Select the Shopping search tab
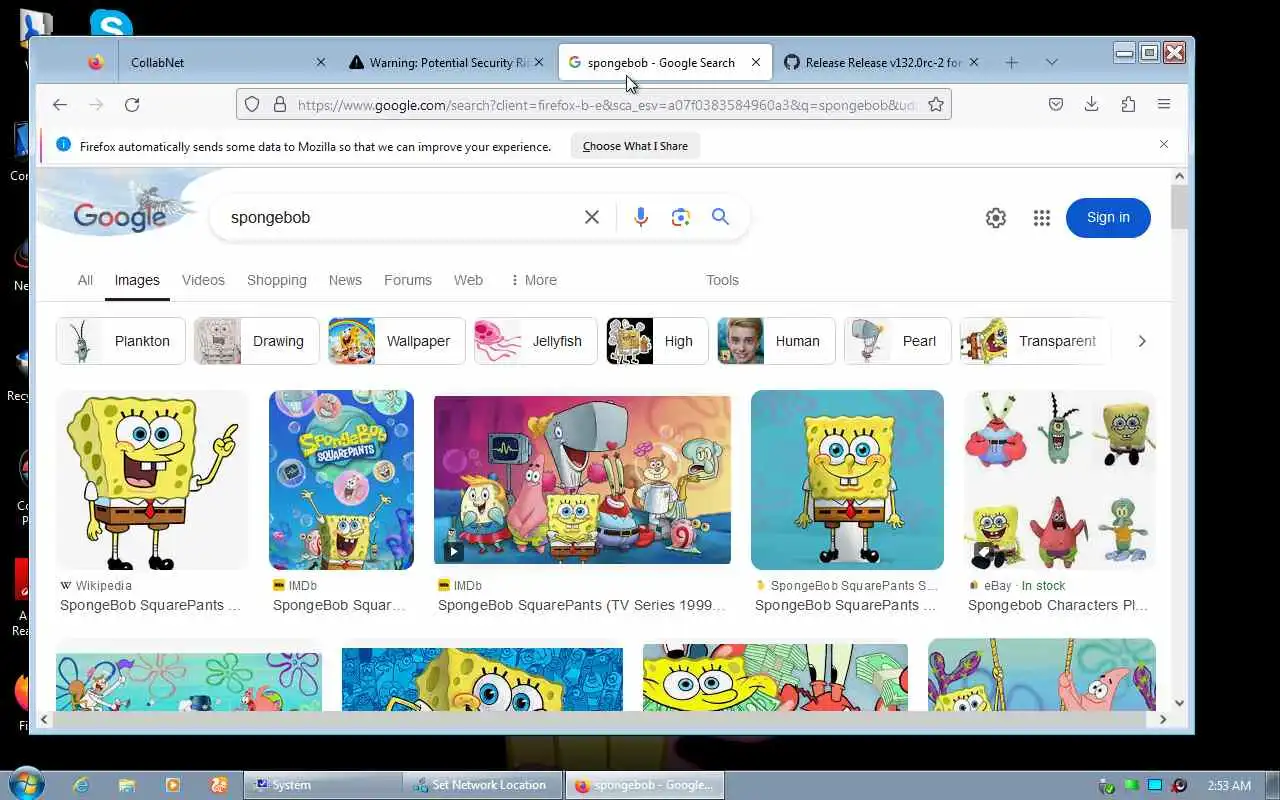This screenshot has width=1280, height=800. click(277, 280)
